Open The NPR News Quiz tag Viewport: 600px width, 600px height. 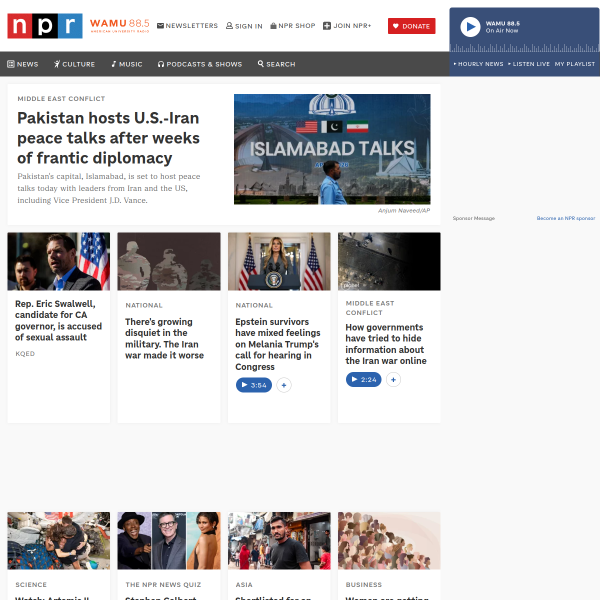[x=163, y=585]
